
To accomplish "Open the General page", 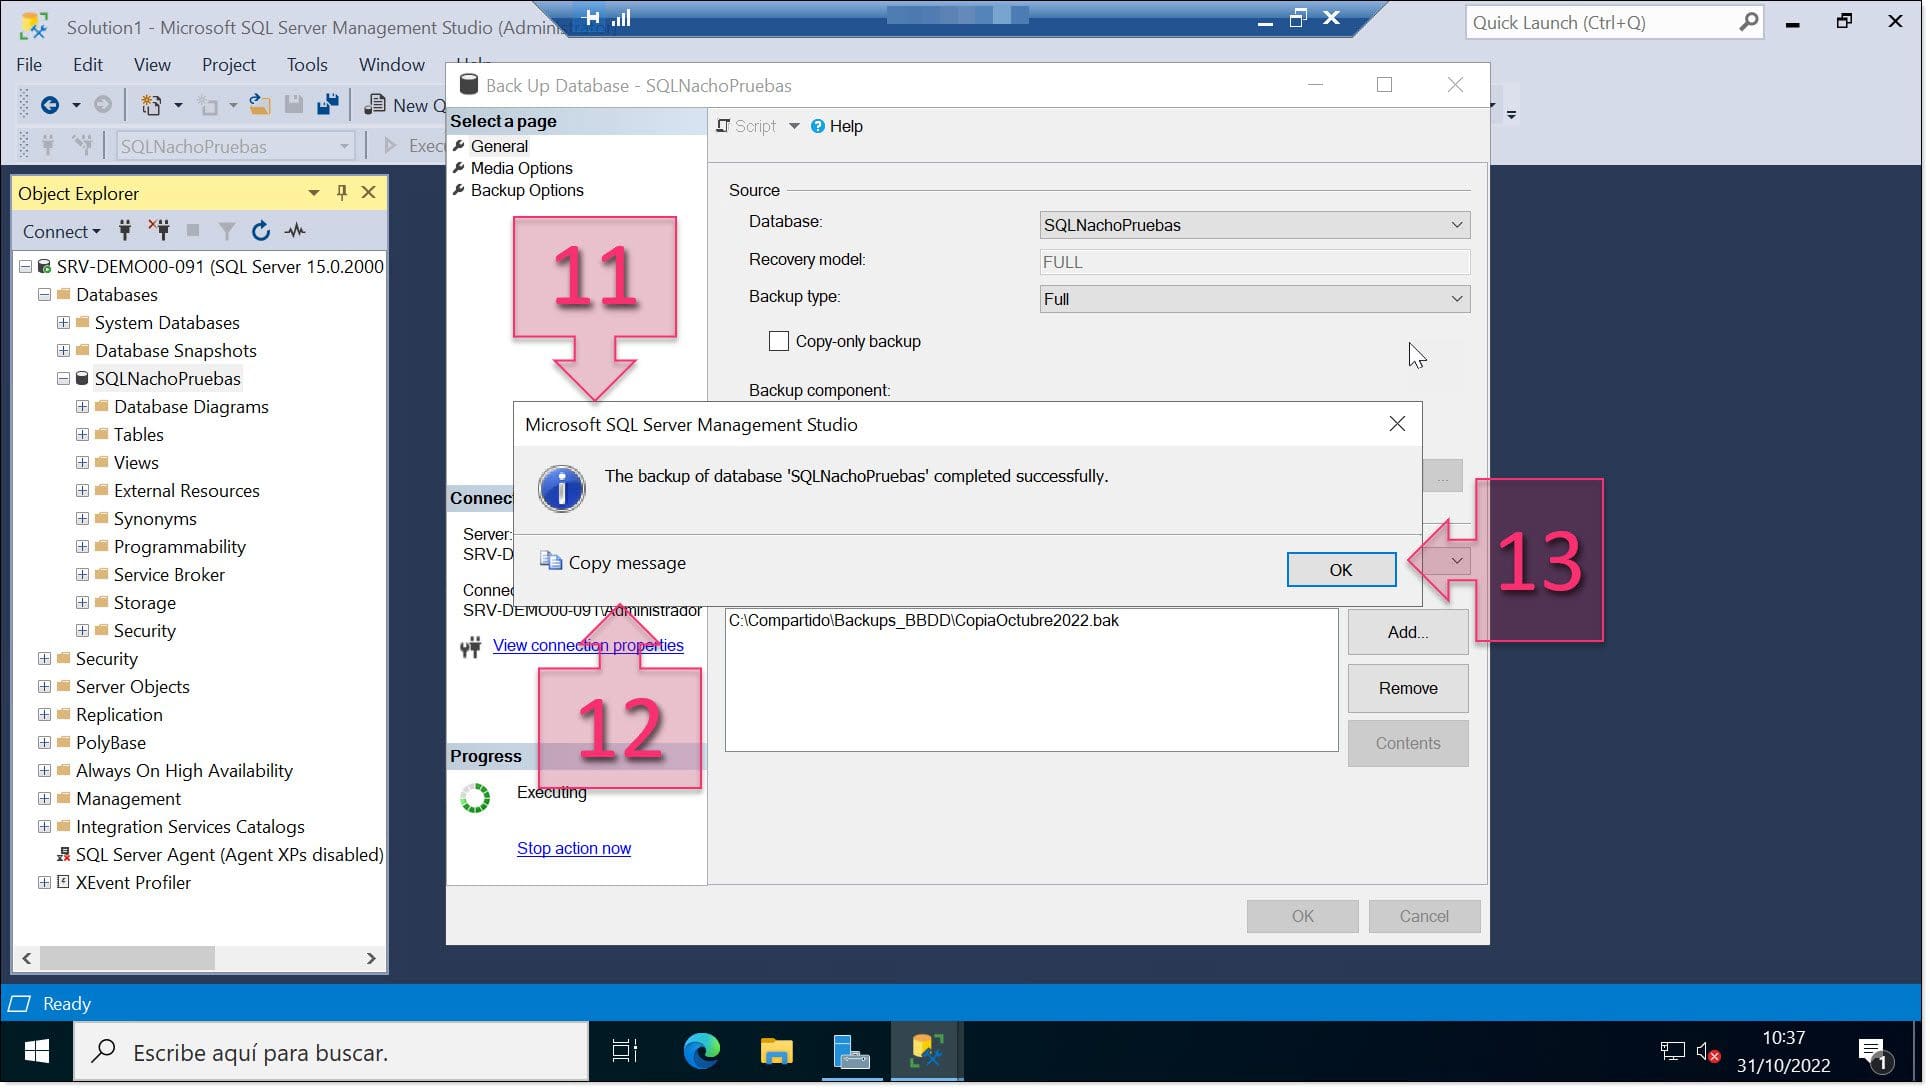I will click(500, 147).
